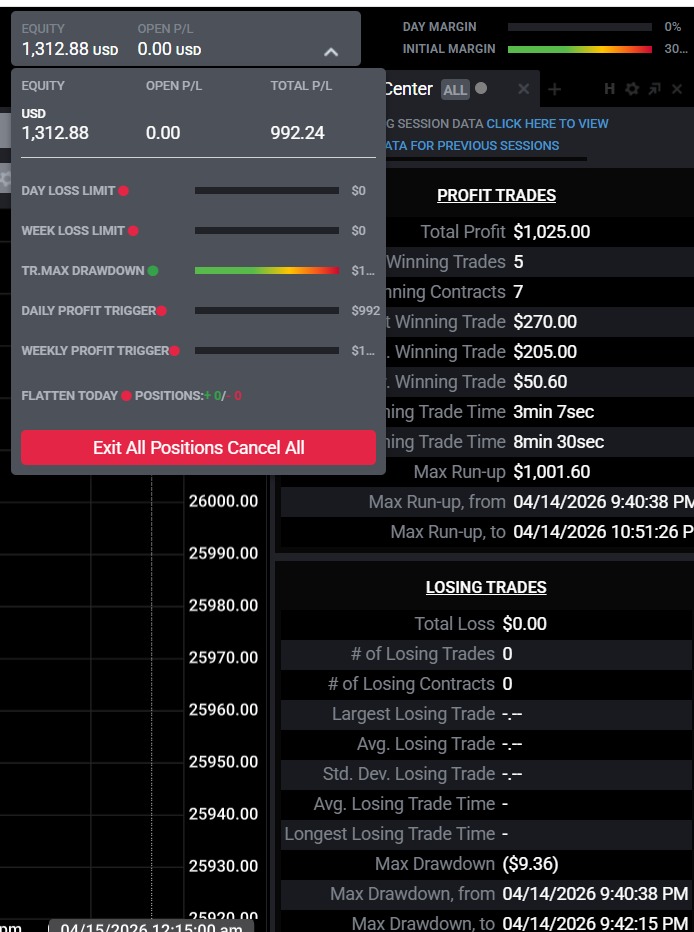The height and width of the screenshot is (932, 694).
Task: Open the ALL accounts filter badge
Action: coord(455,90)
